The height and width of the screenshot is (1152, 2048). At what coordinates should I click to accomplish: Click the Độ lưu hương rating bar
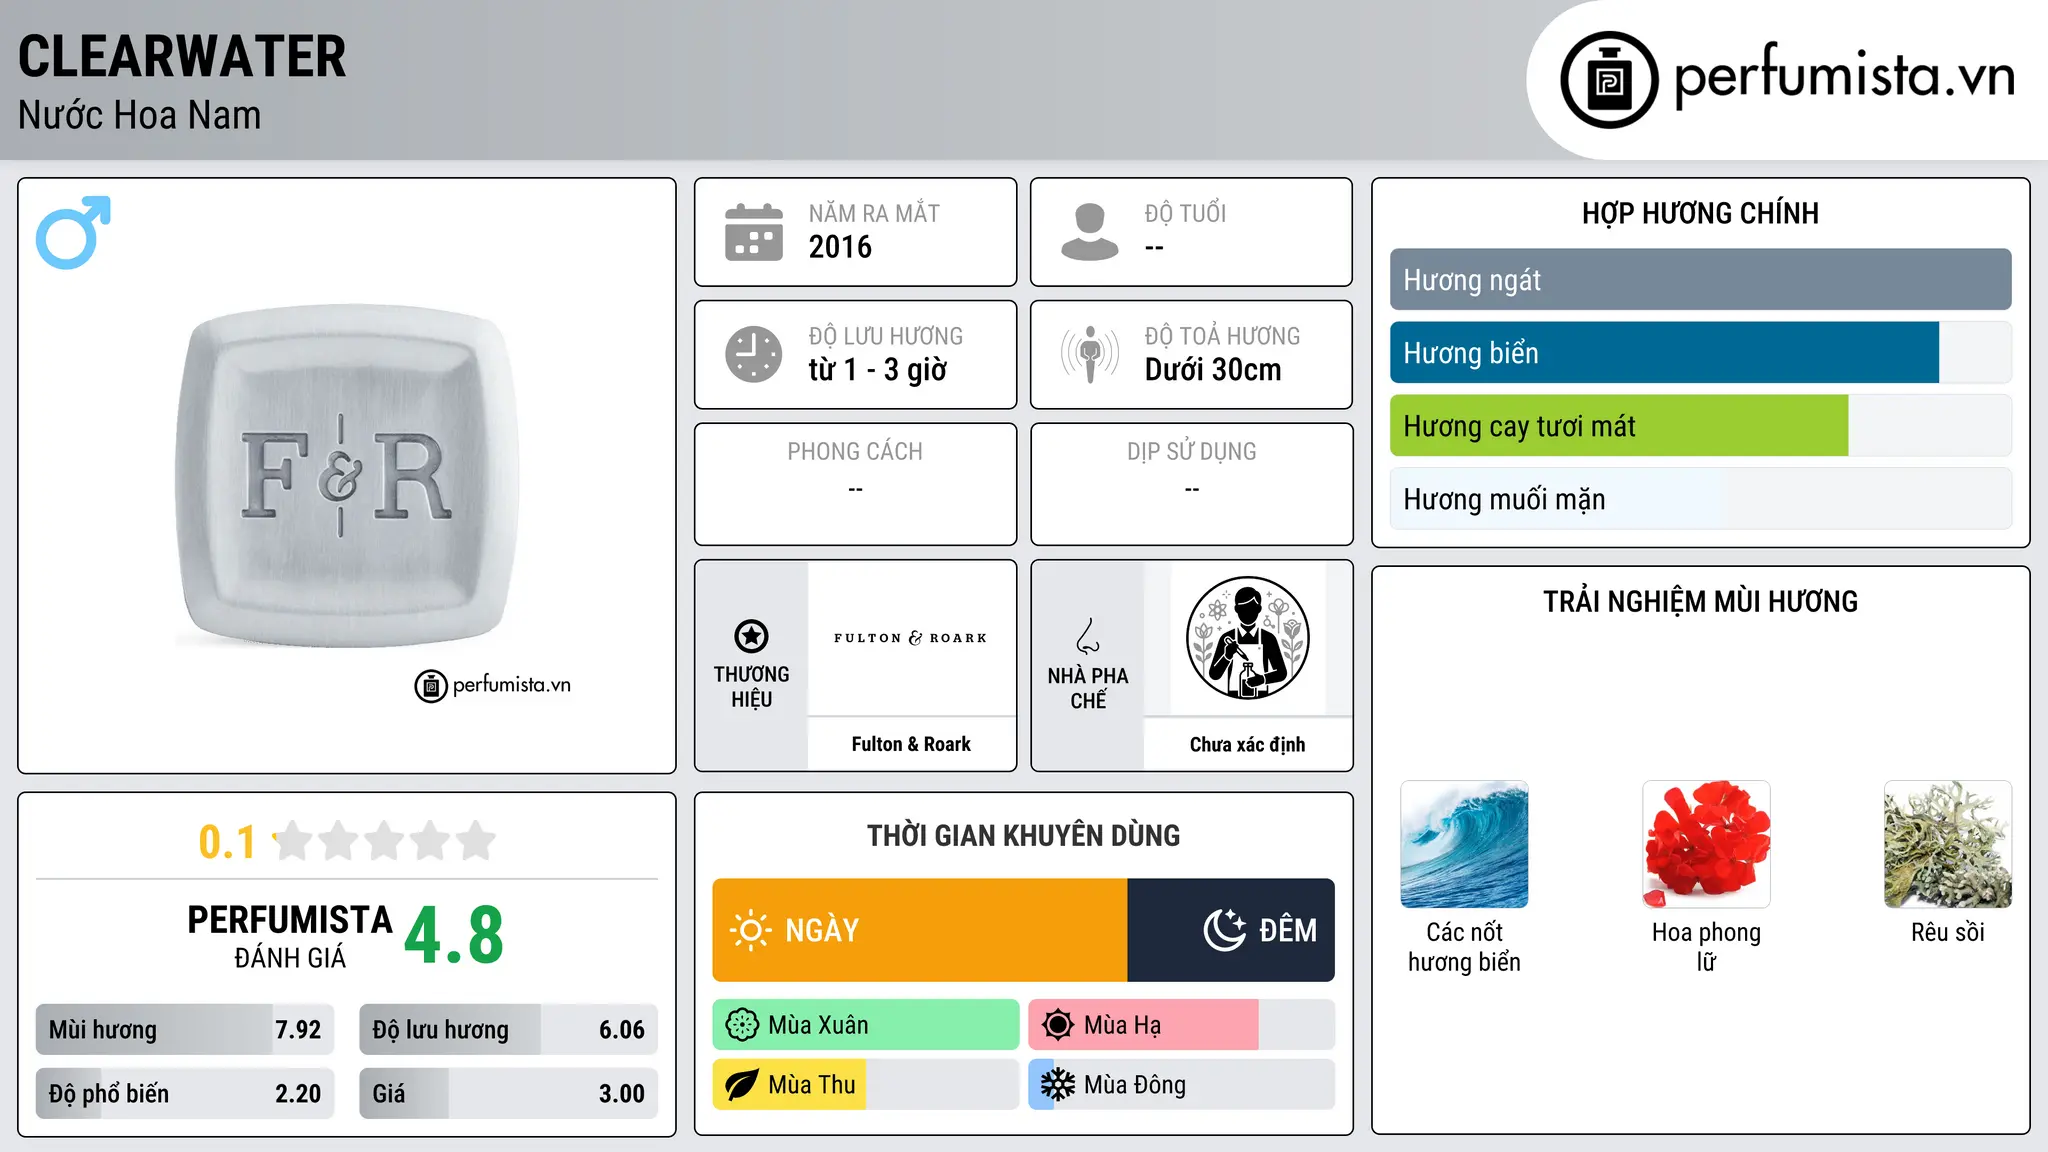(x=508, y=1030)
